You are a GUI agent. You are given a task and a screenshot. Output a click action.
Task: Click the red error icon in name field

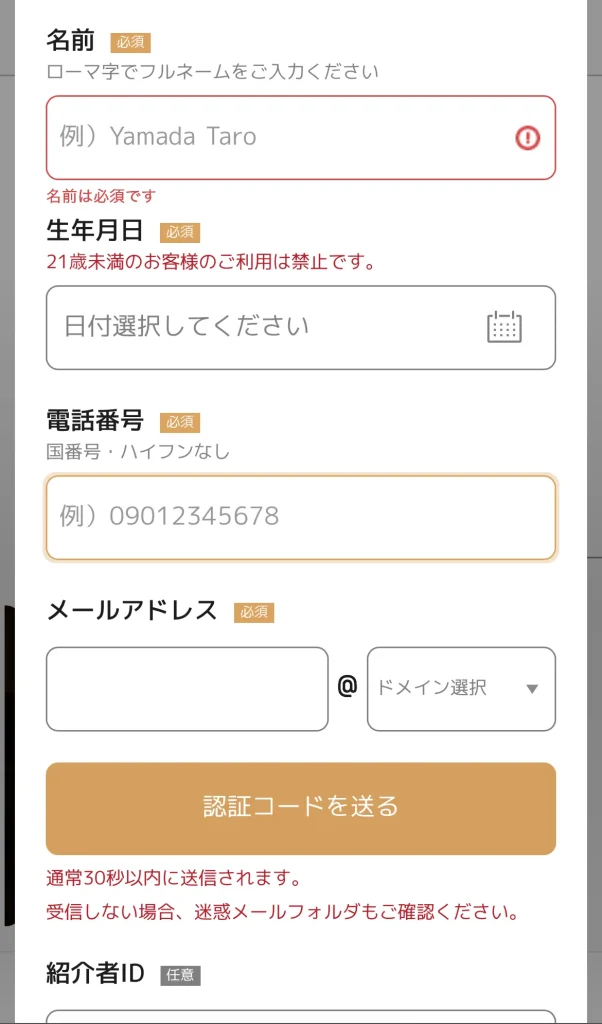click(527, 138)
